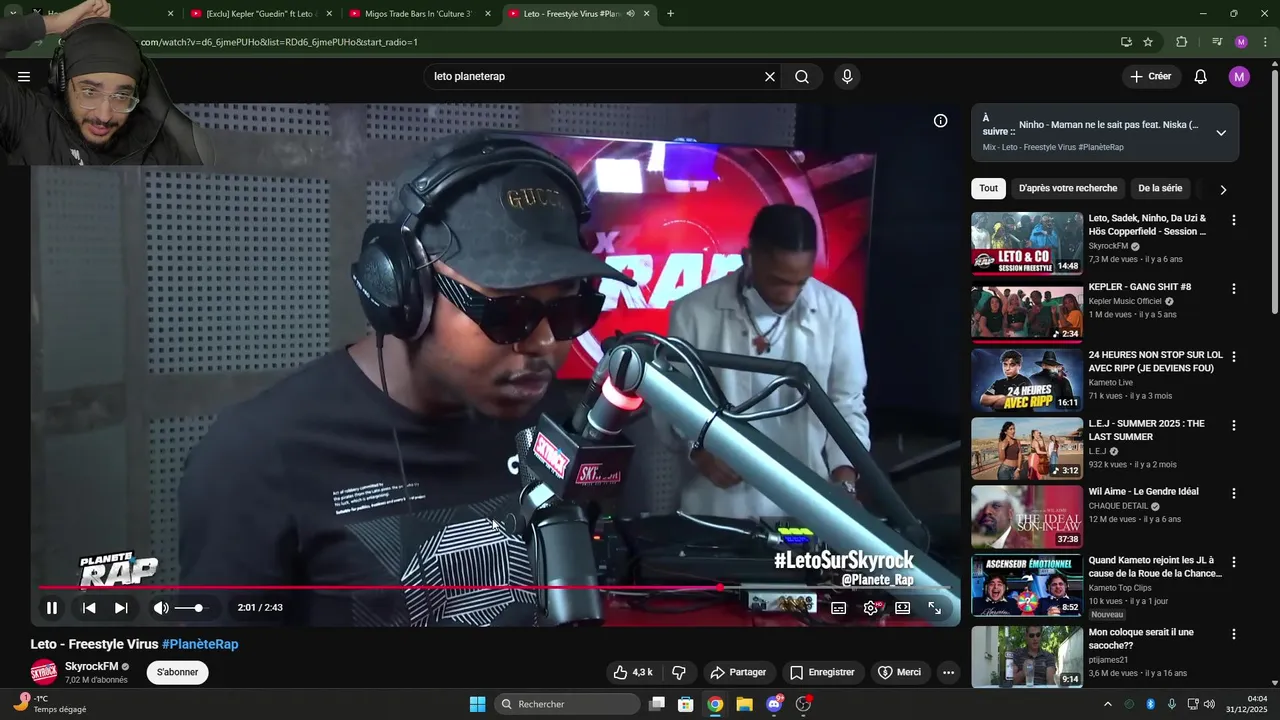The image size is (1280, 720).
Task: Open the SkyrockFM channel link
Action: click(91, 666)
